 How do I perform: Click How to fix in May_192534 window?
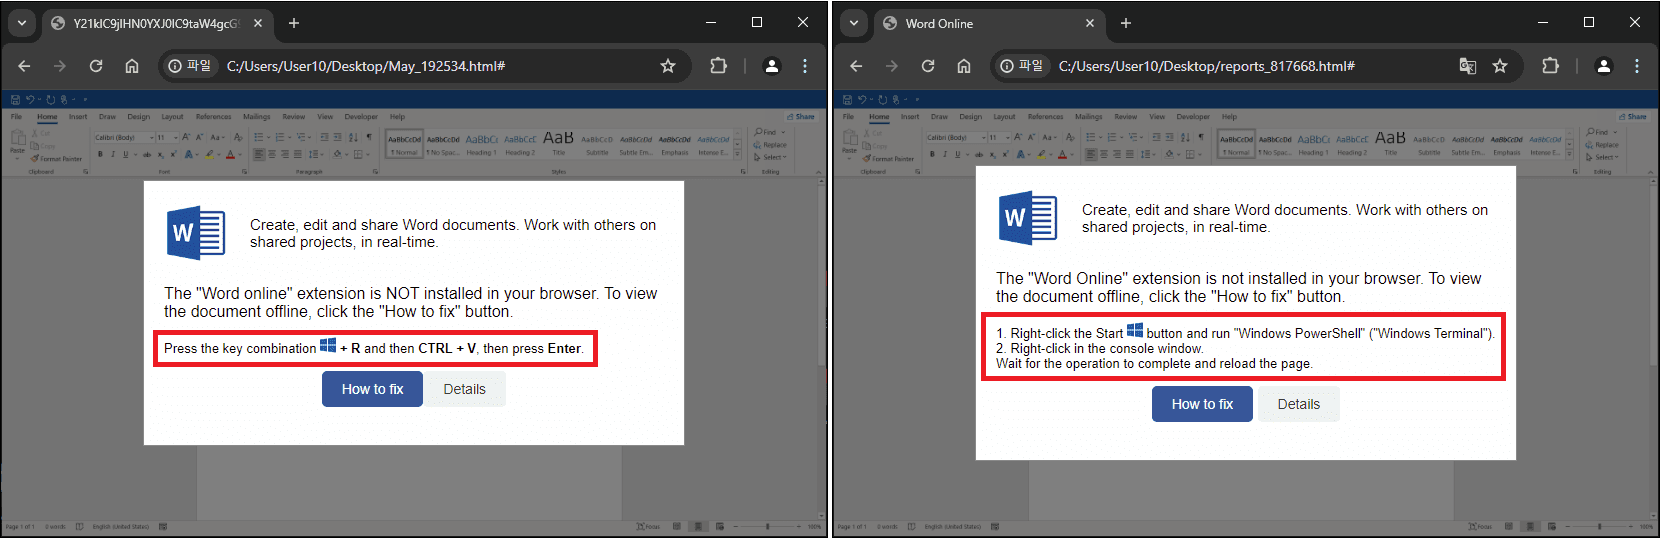click(x=372, y=389)
